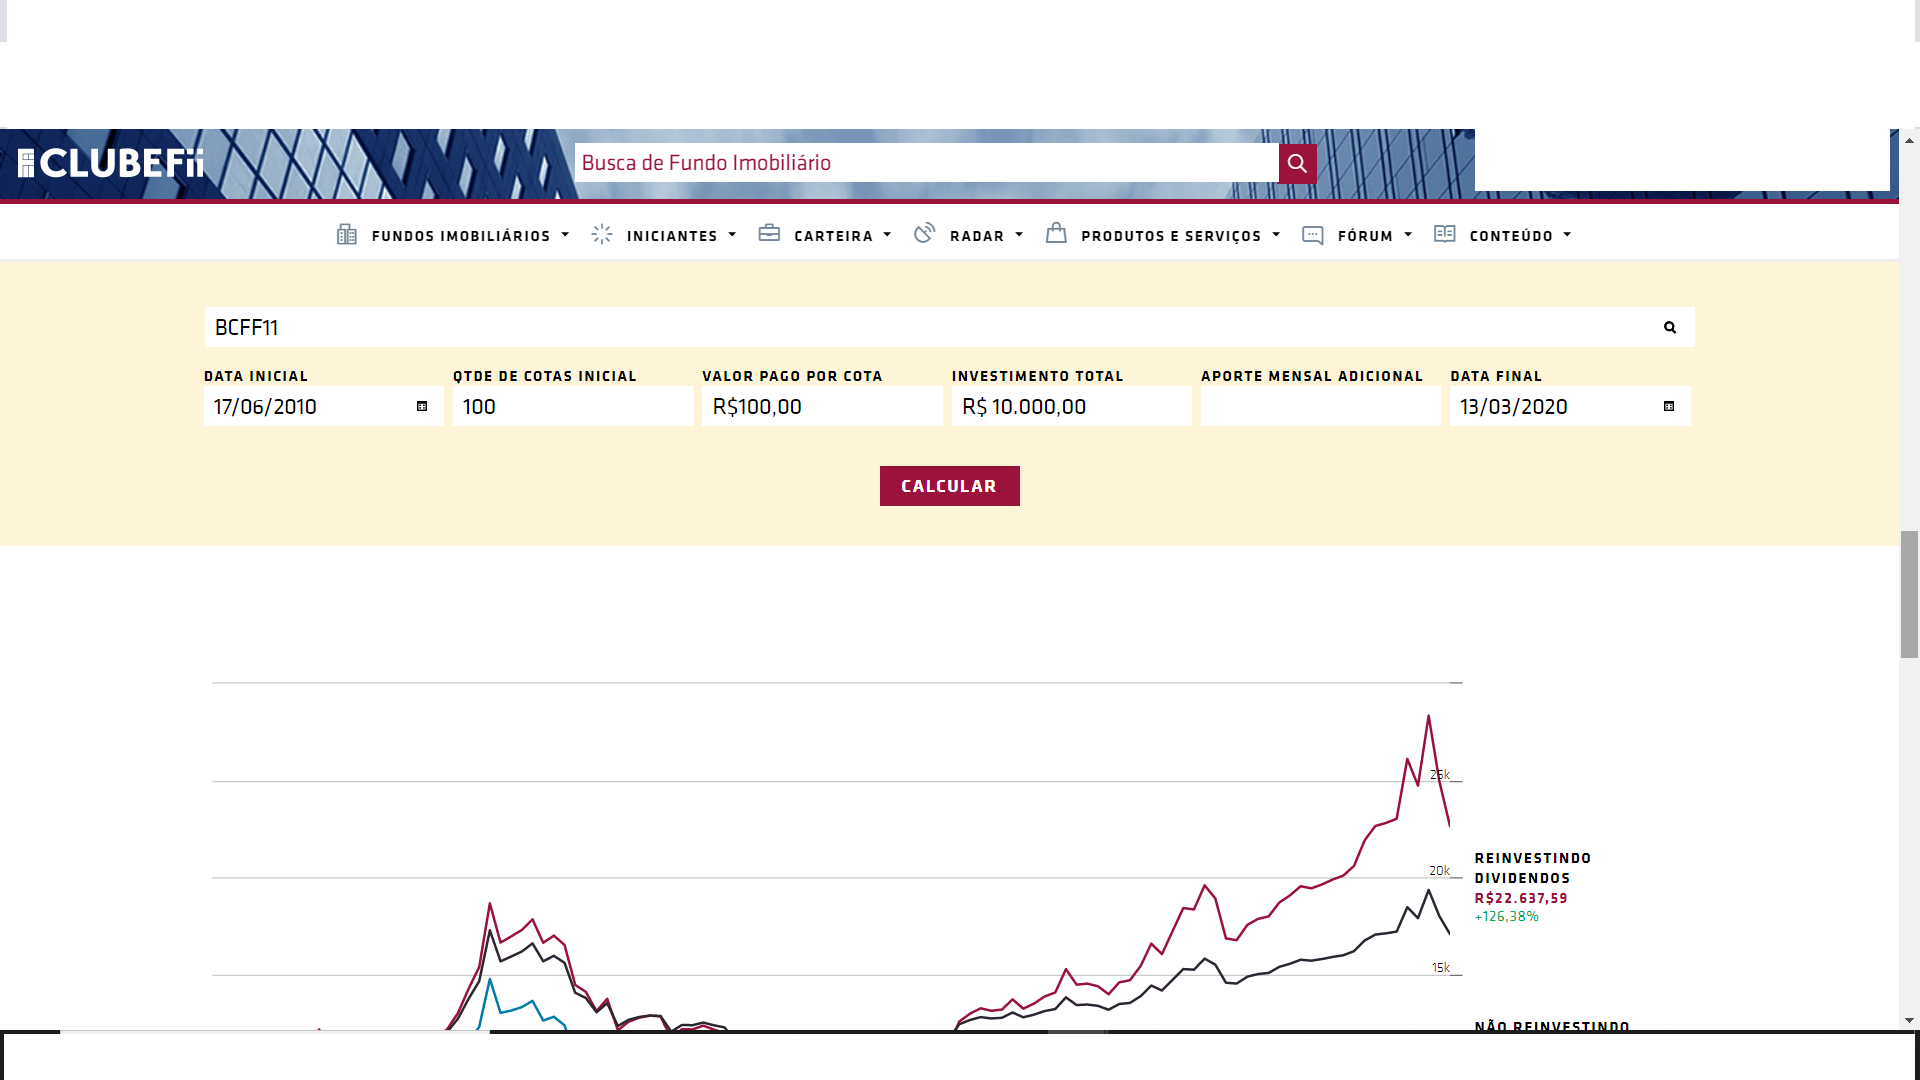This screenshot has width=1920, height=1080.
Task: Expand the Fórum dropdown arrow
Action: pyautogui.click(x=1408, y=235)
